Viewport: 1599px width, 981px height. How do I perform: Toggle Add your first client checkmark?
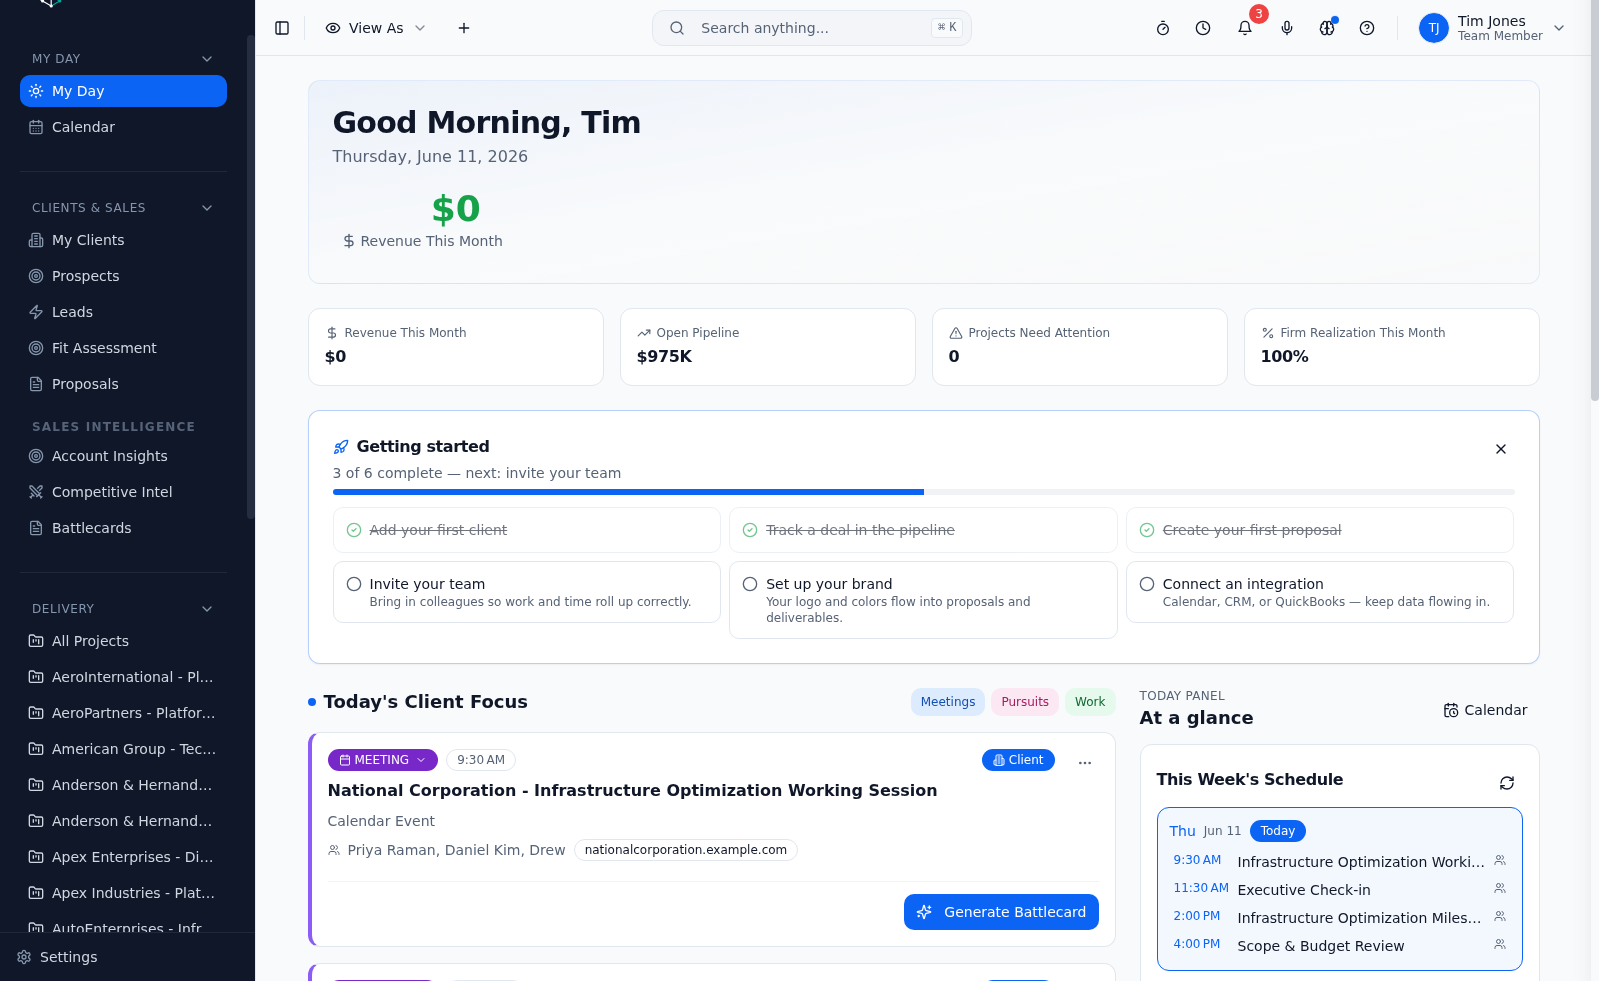tap(354, 530)
